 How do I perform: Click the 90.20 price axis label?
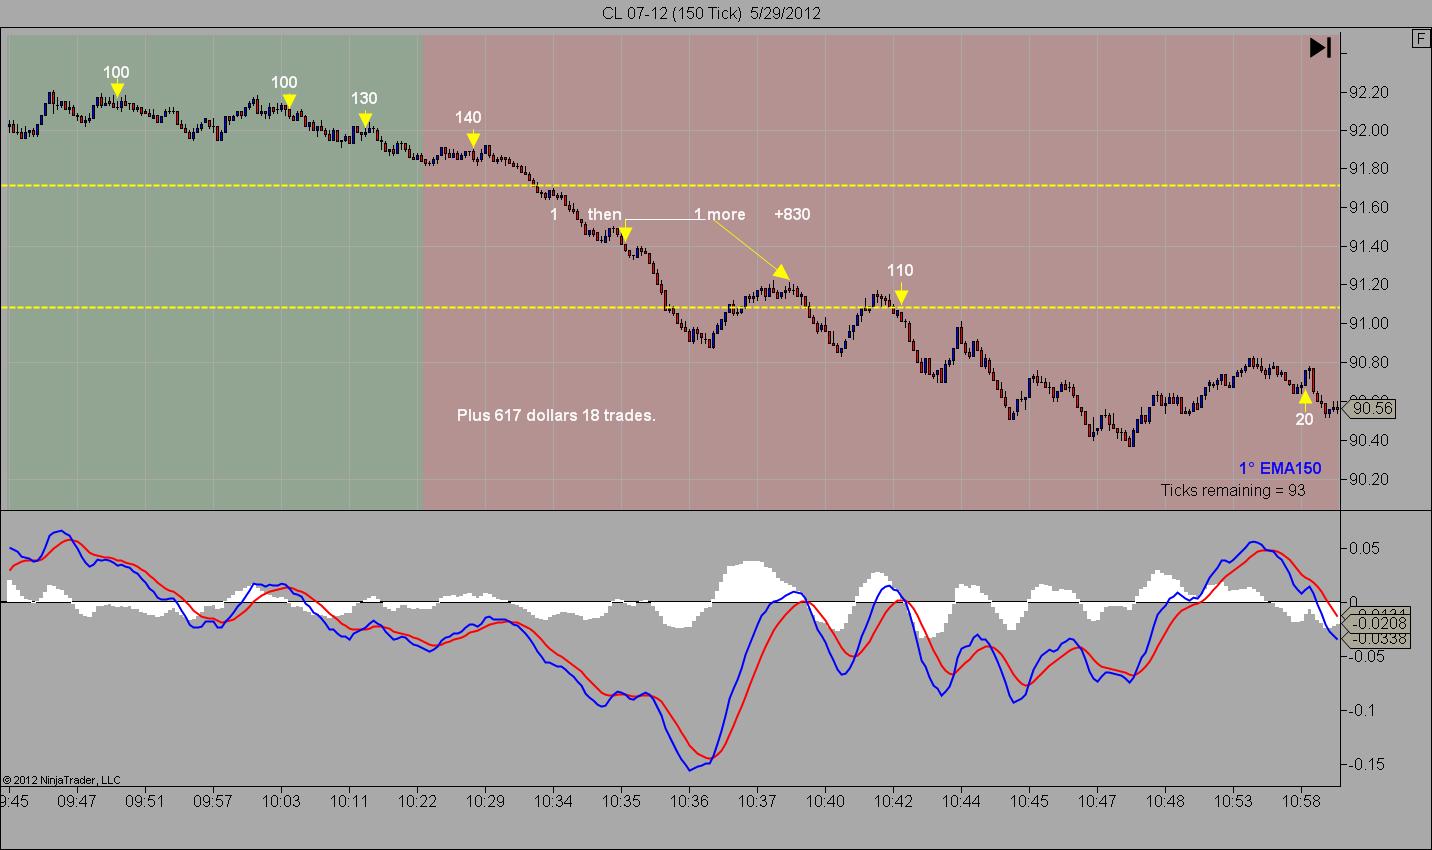[1368, 479]
